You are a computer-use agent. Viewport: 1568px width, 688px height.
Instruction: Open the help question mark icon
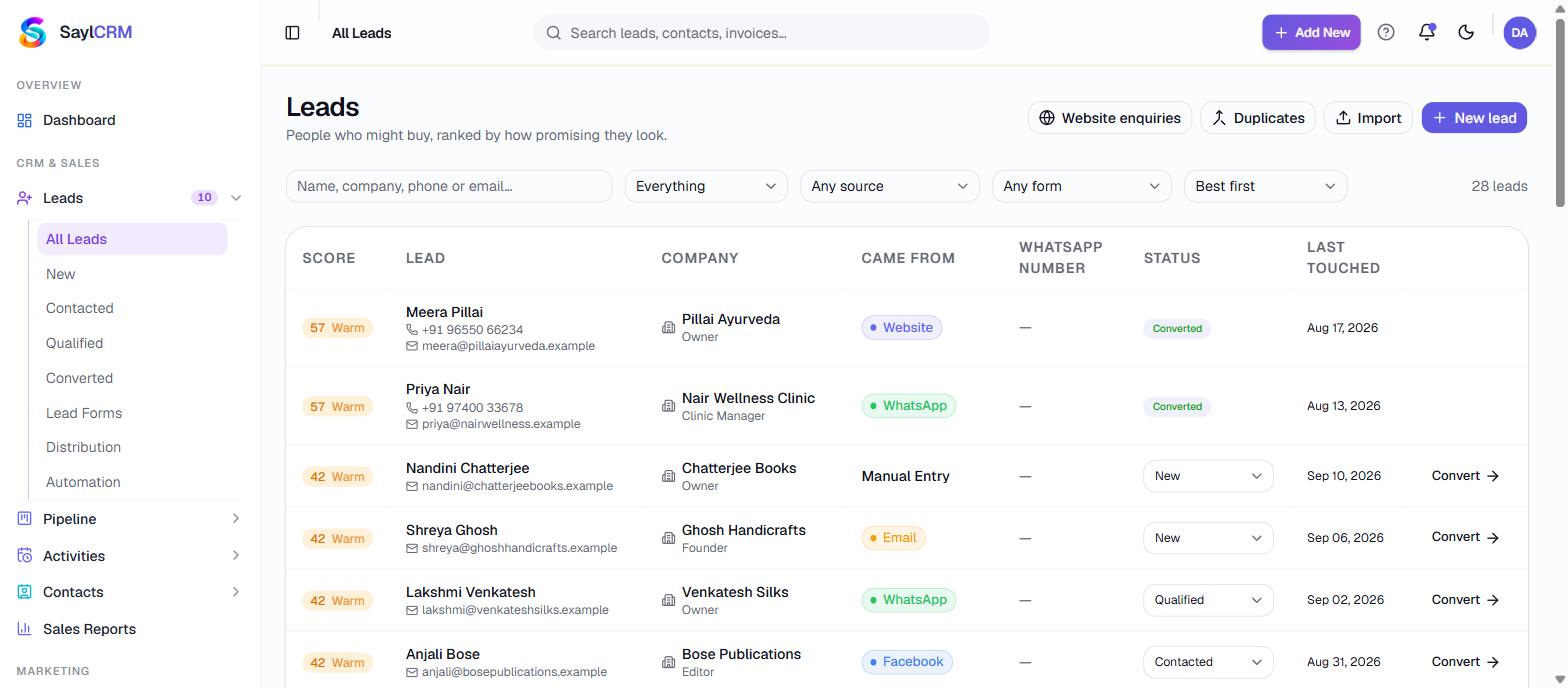(x=1386, y=32)
